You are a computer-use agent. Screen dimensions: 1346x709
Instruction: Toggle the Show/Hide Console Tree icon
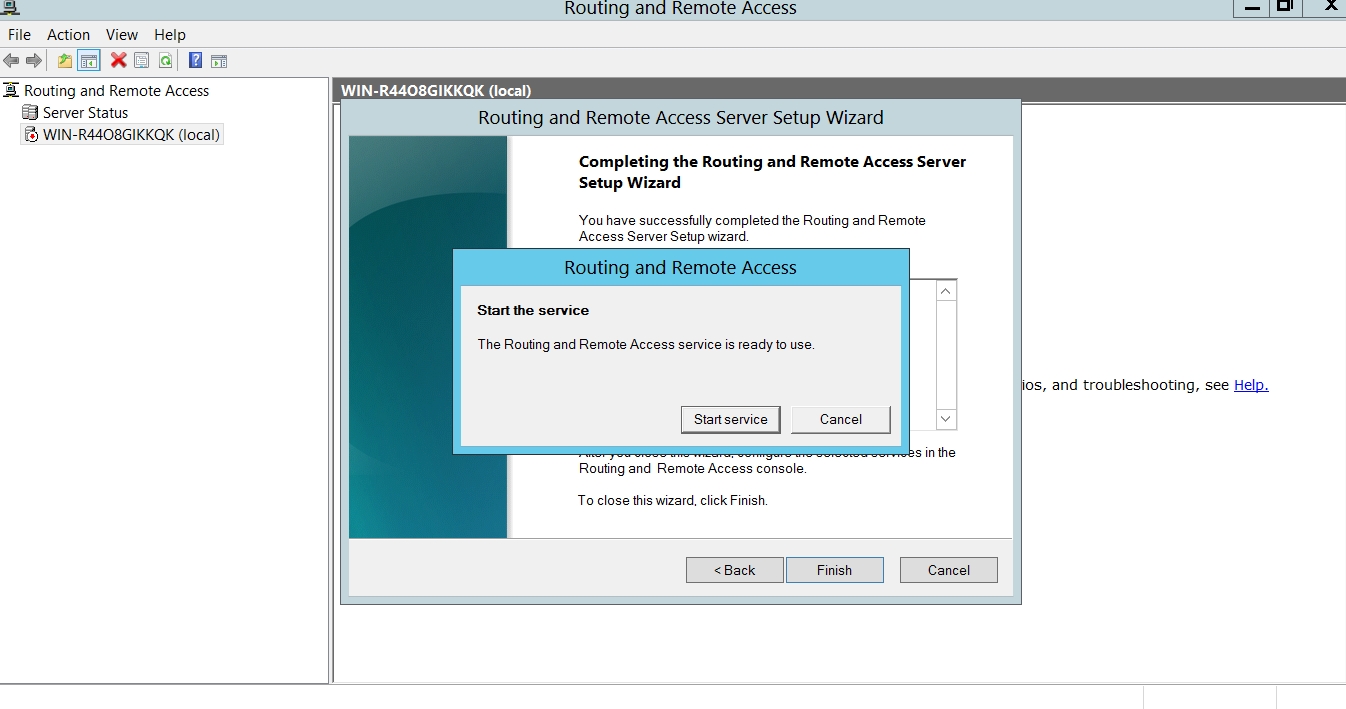(x=89, y=61)
